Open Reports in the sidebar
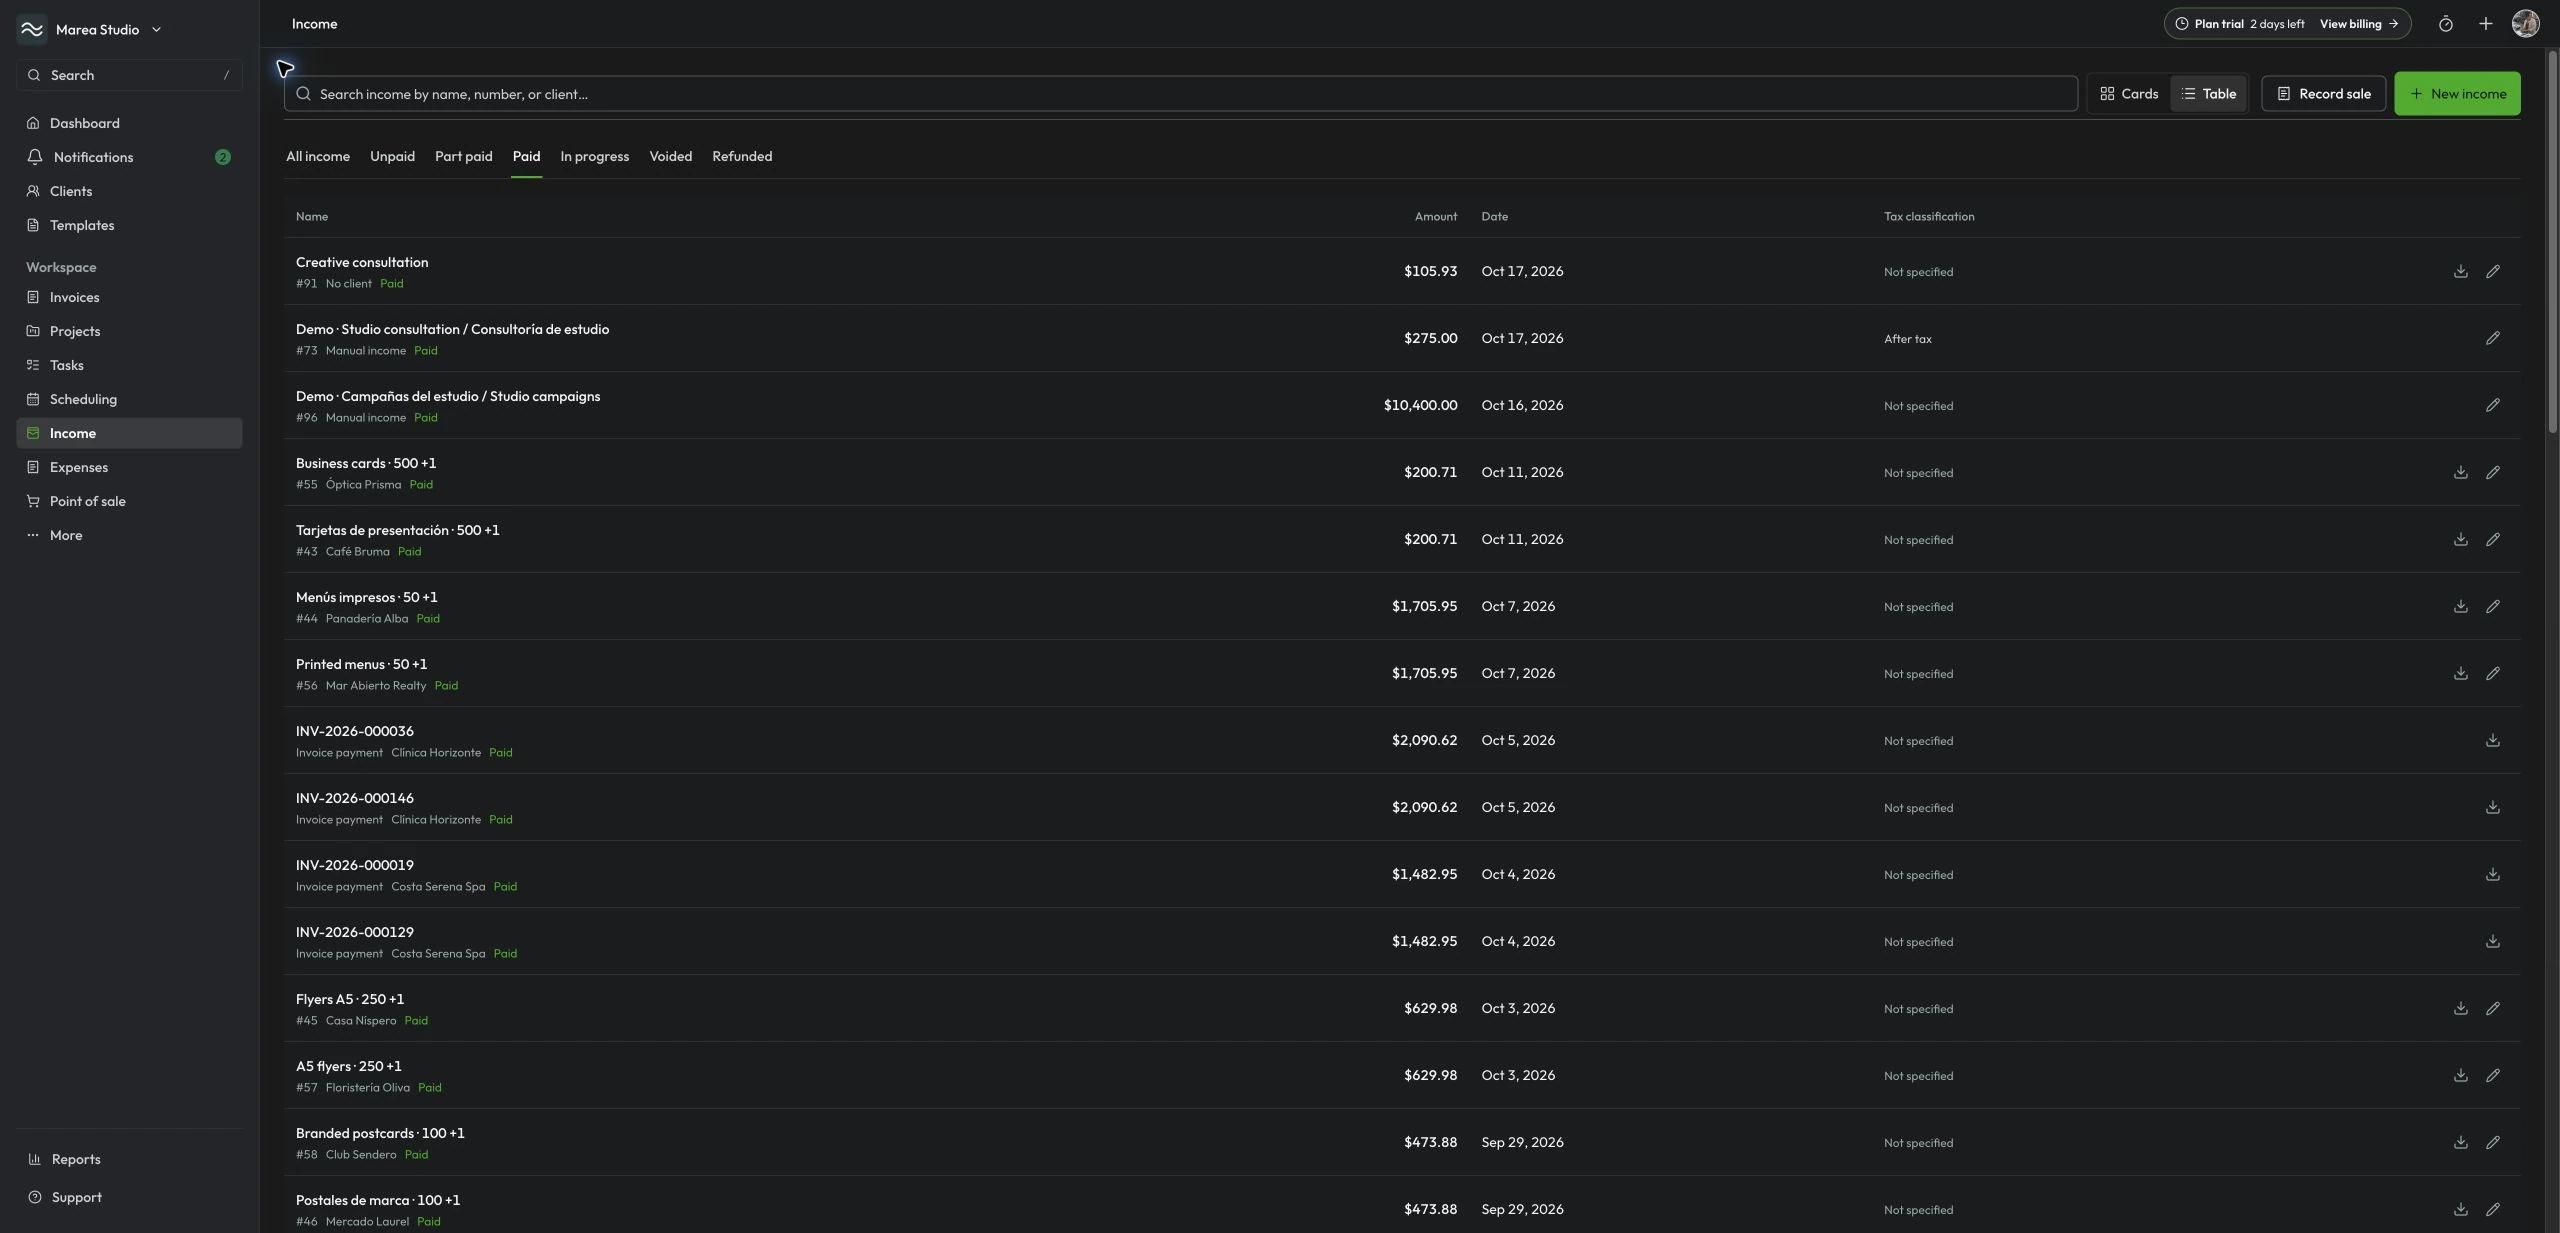The width and height of the screenshot is (2560, 1233). click(129, 1159)
